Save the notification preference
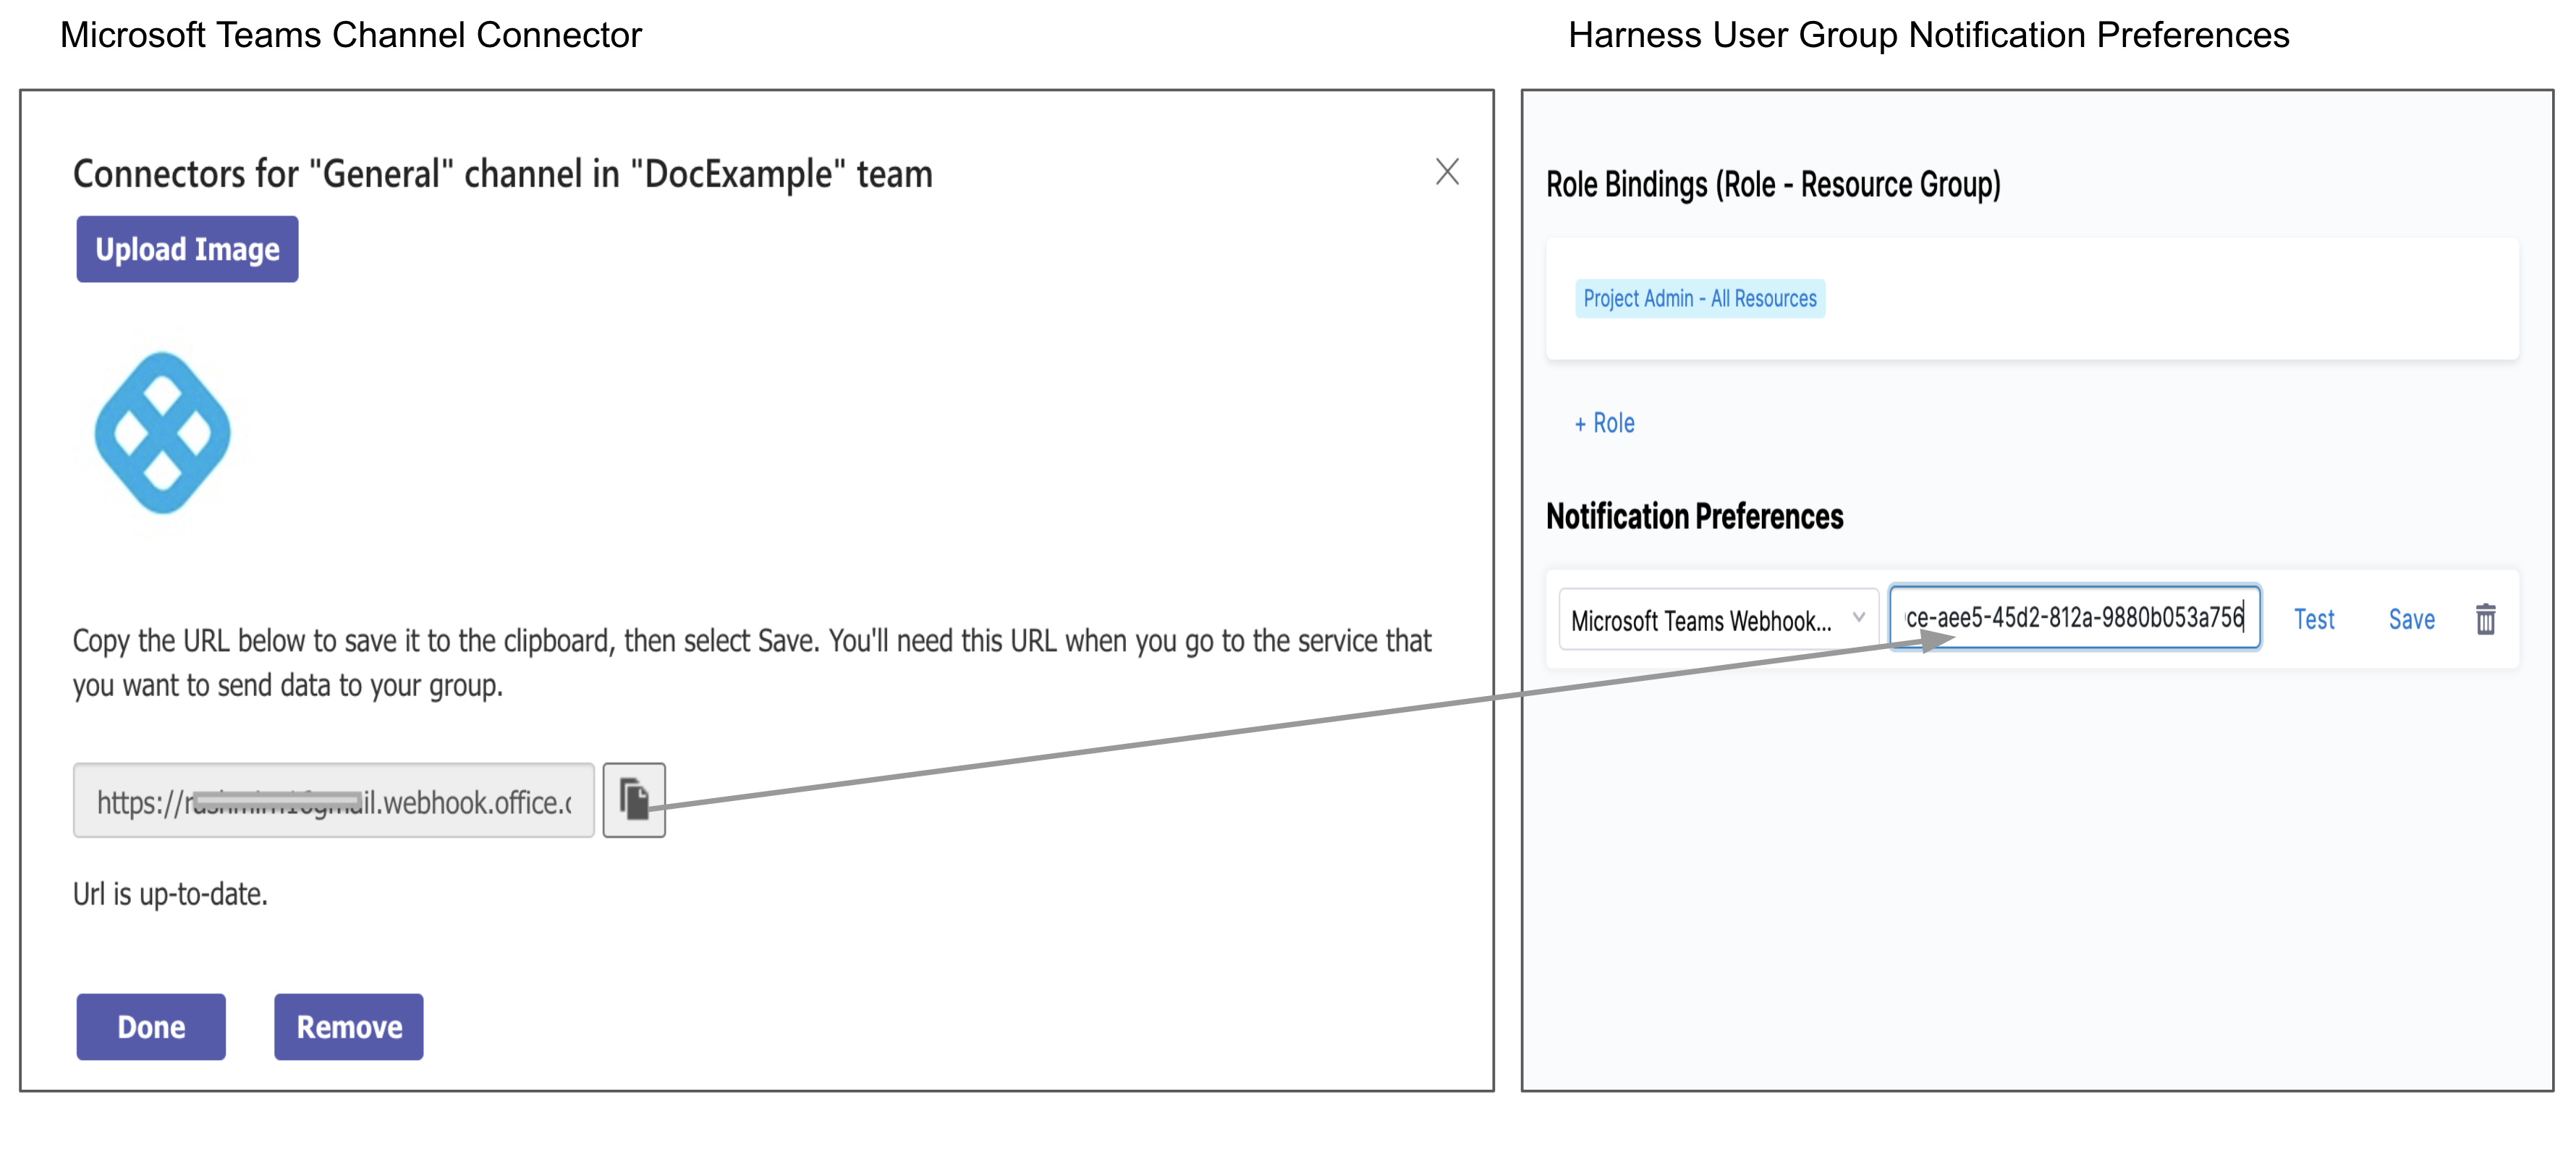Screen dimensions: 2576x1157 click(2411, 619)
